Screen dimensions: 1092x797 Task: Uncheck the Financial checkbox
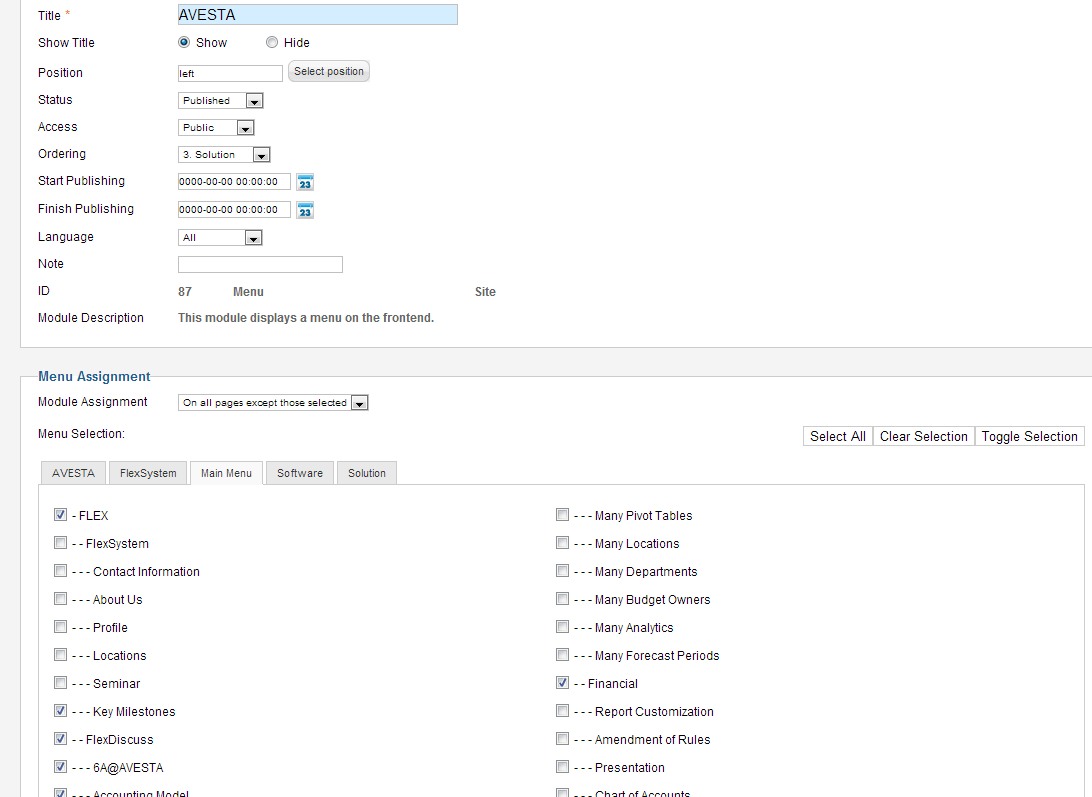tap(563, 683)
